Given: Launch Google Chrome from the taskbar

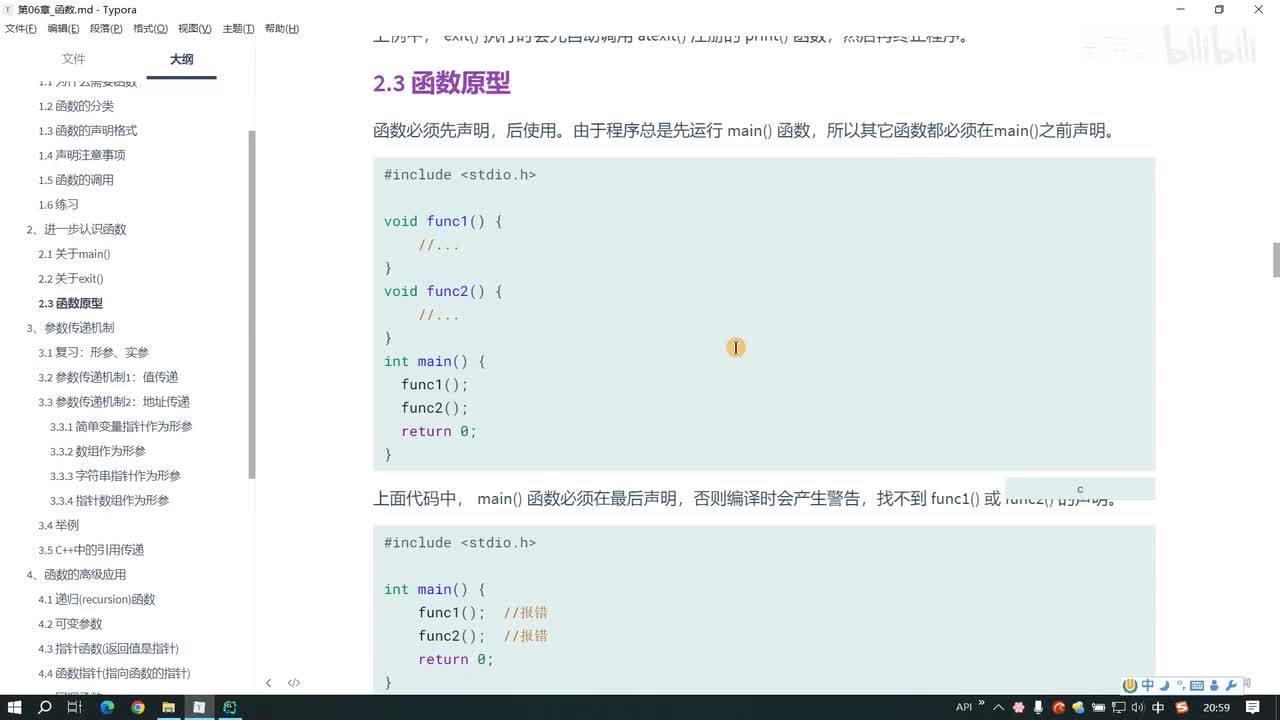Looking at the screenshot, I should pyautogui.click(x=138, y=707).
